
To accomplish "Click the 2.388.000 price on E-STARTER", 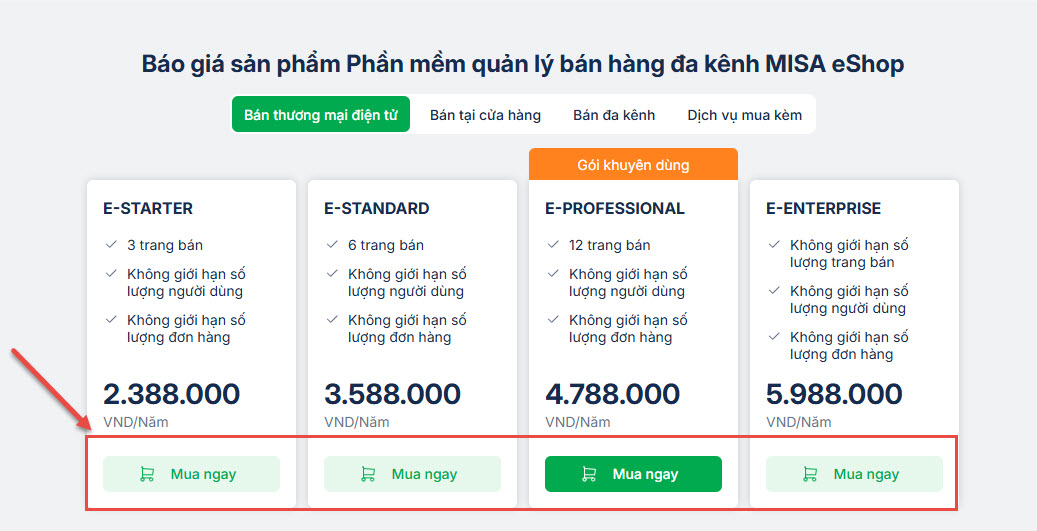I will [171, 394].
